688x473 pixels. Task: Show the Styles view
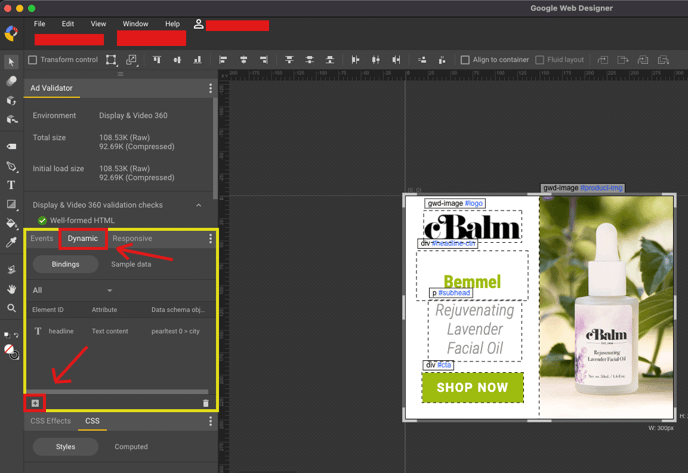(x=65, y=447)
